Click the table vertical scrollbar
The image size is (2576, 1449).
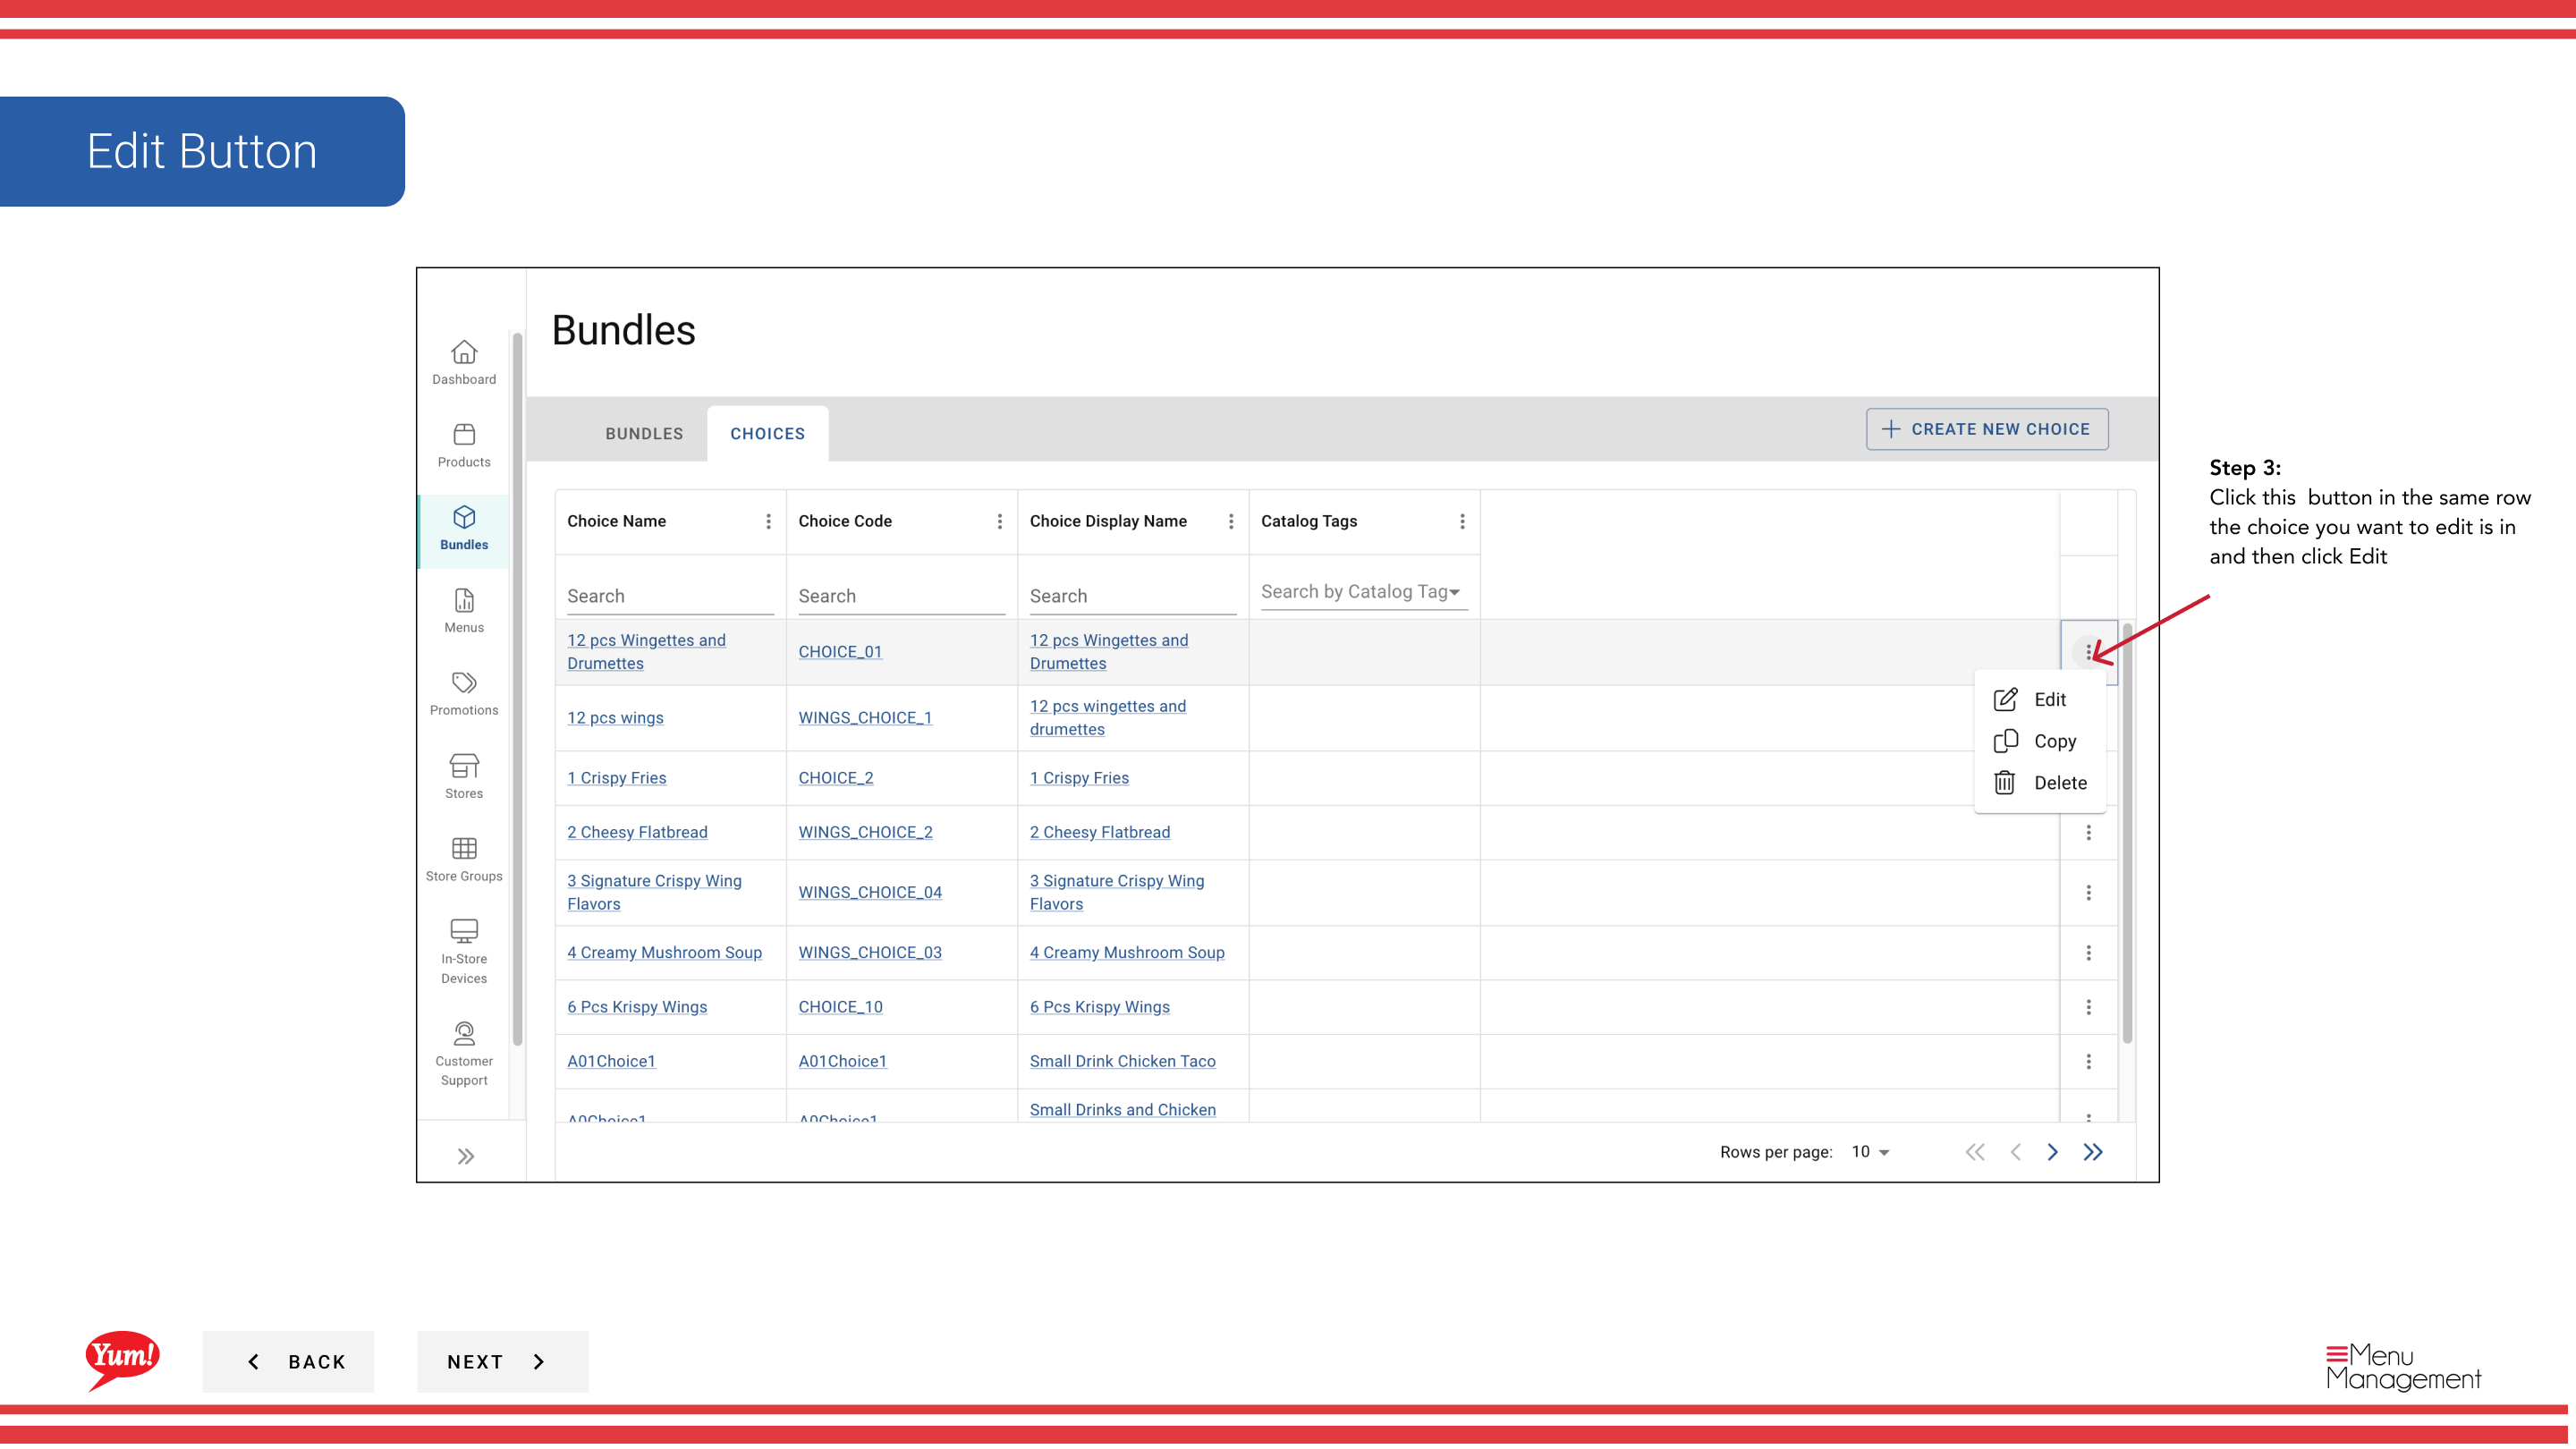pyautogui.click(x=2127, y=832)
